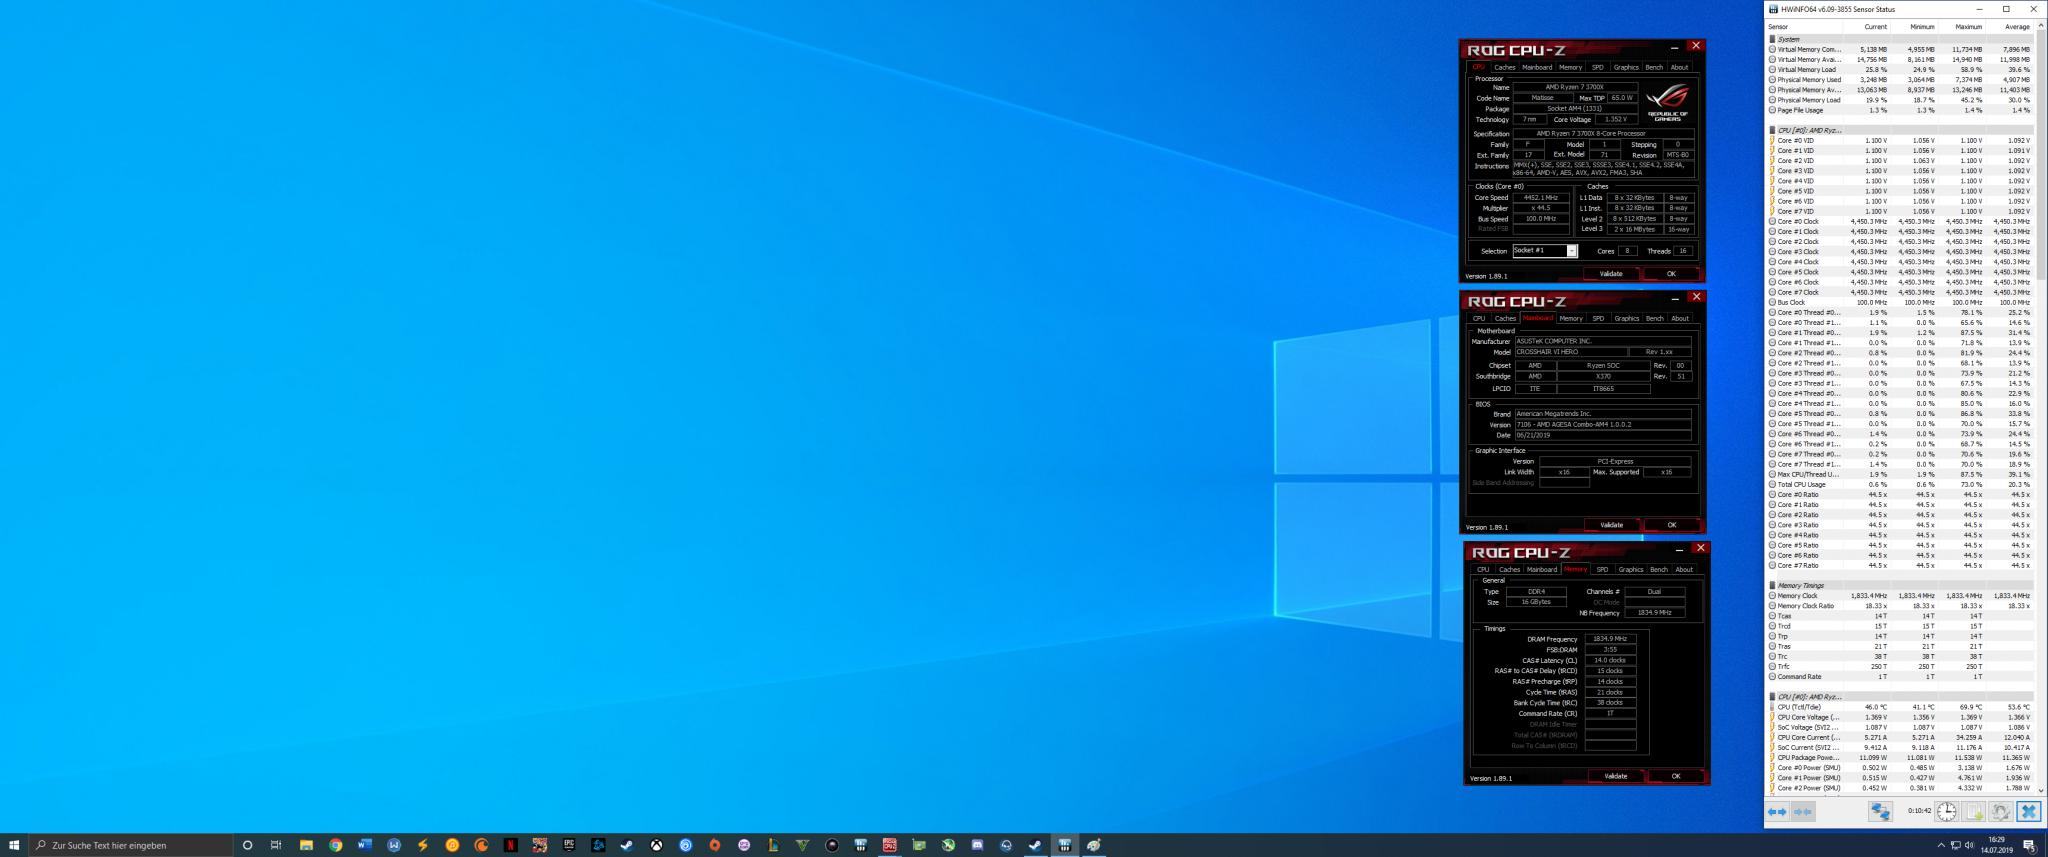Image resolution: width=2048 pixels, height=857 pixels.
Task: Click icon beside Page File Usage row
Action: [1772, 110]
